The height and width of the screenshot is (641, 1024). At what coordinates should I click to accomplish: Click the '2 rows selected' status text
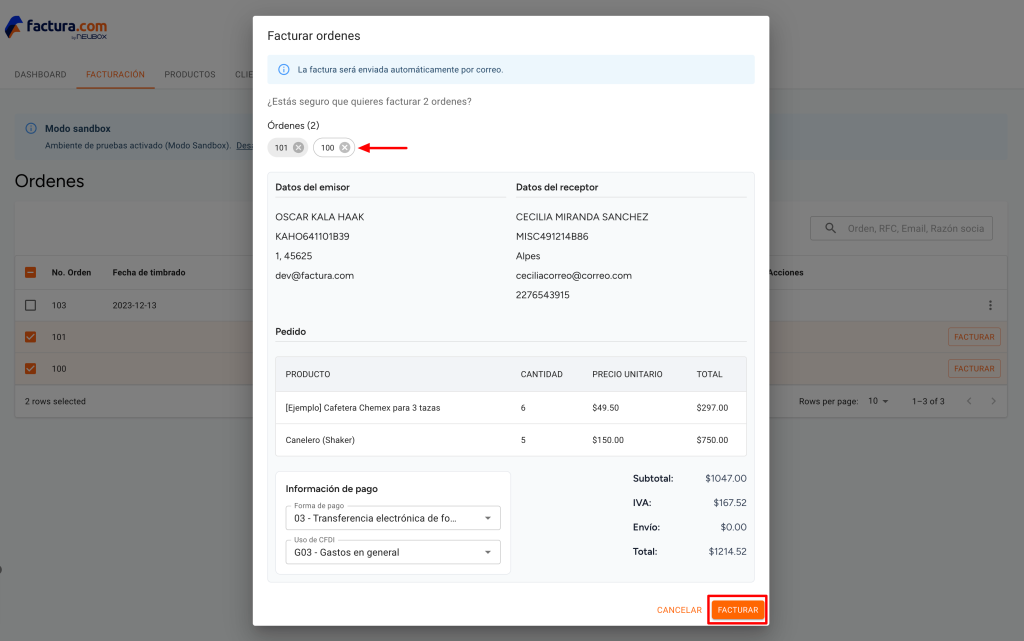(55, 401)
